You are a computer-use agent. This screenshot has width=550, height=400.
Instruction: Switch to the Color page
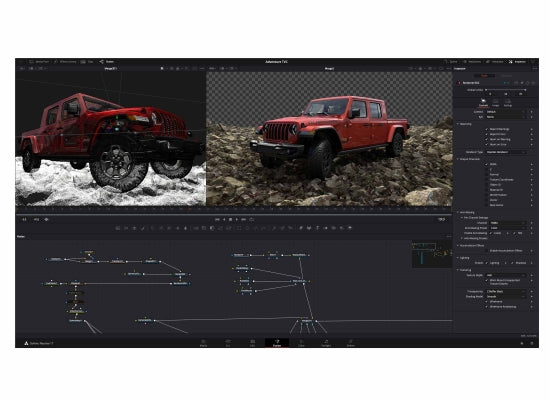(x=301, y=343)
